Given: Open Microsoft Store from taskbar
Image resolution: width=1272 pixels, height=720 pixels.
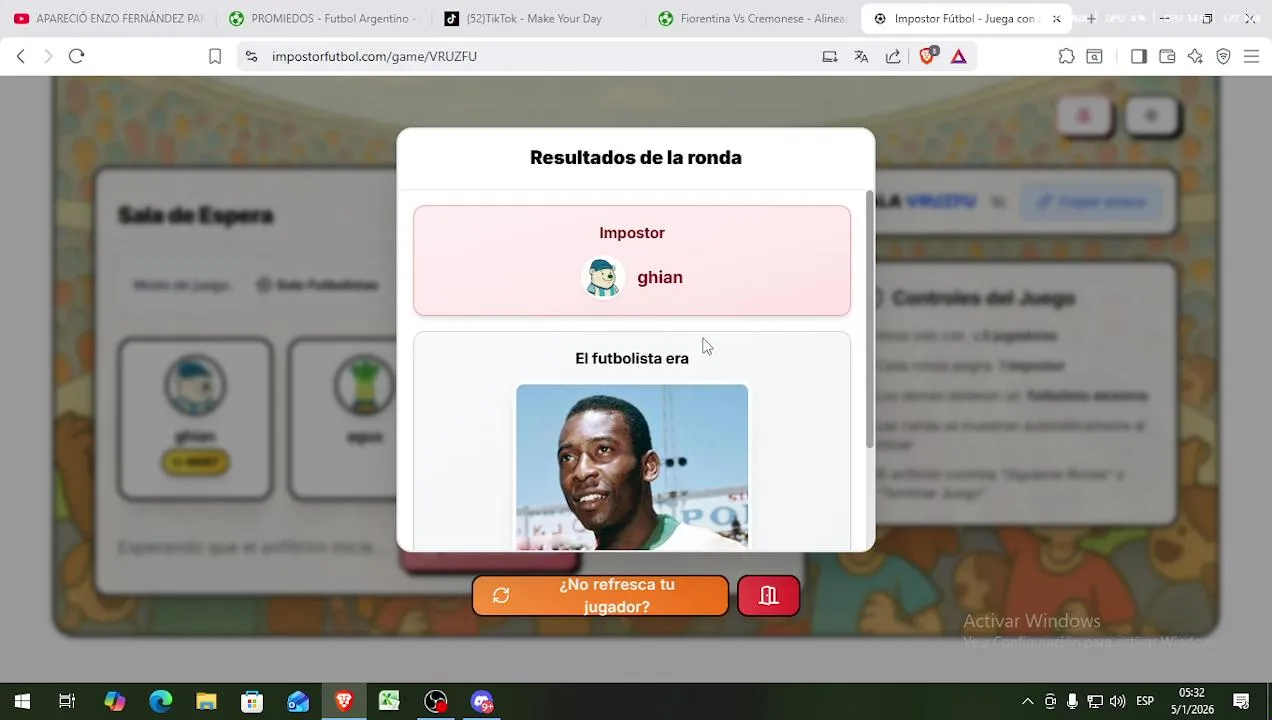Looking at the screenshot, I should (252, 702).
